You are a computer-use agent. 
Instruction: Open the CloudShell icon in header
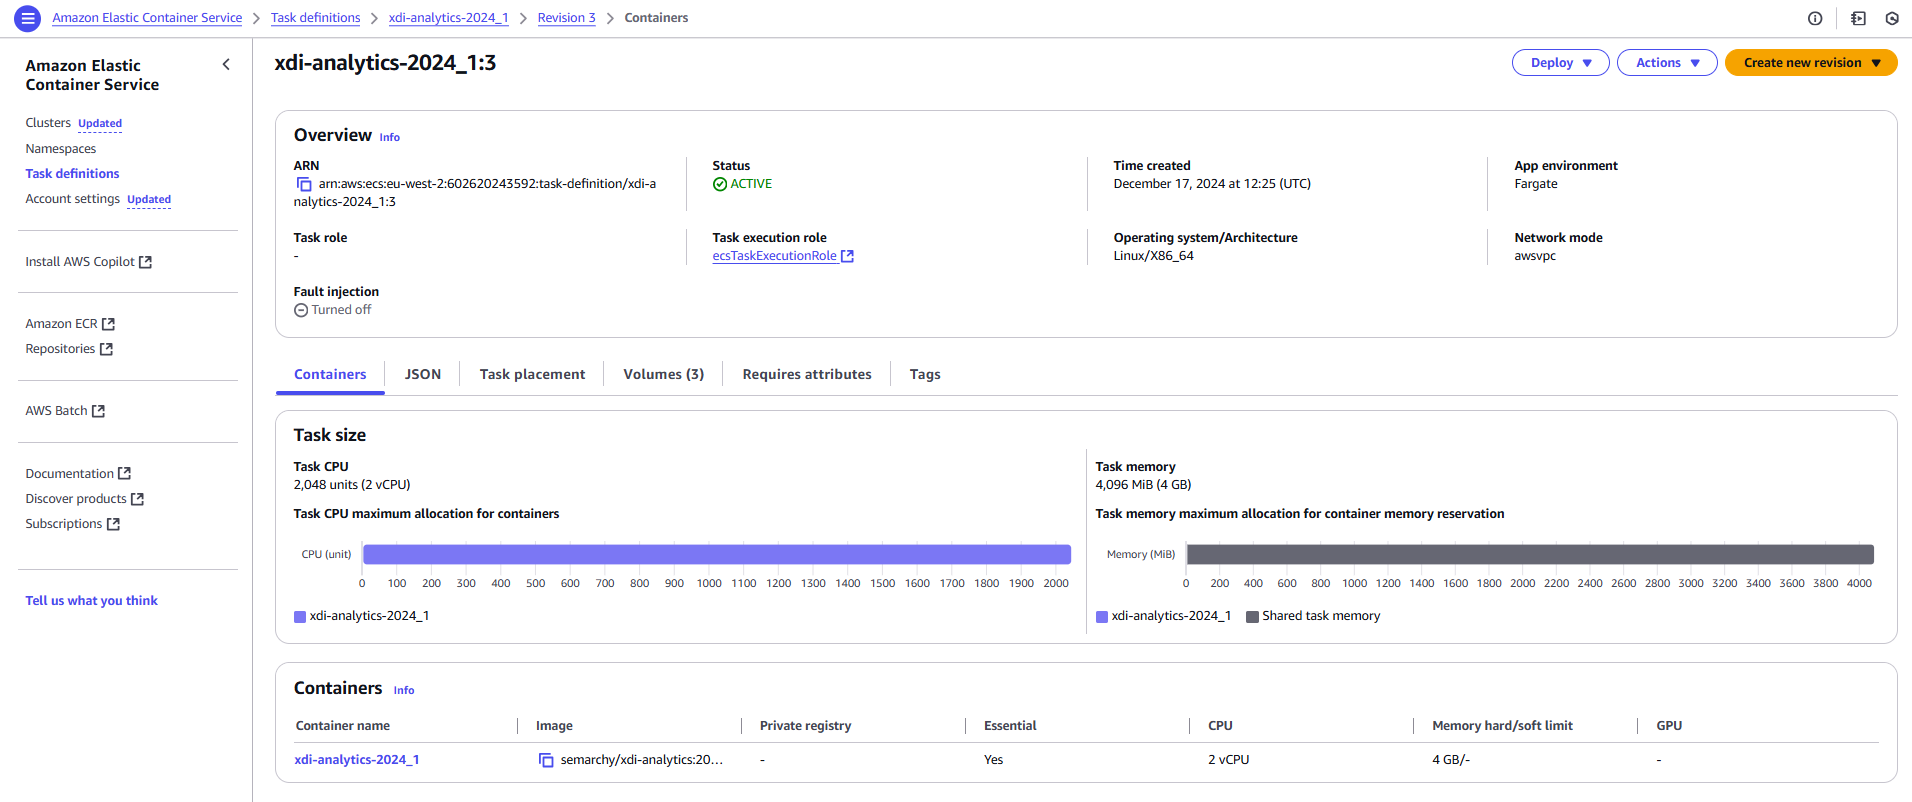click(1858, 18)
